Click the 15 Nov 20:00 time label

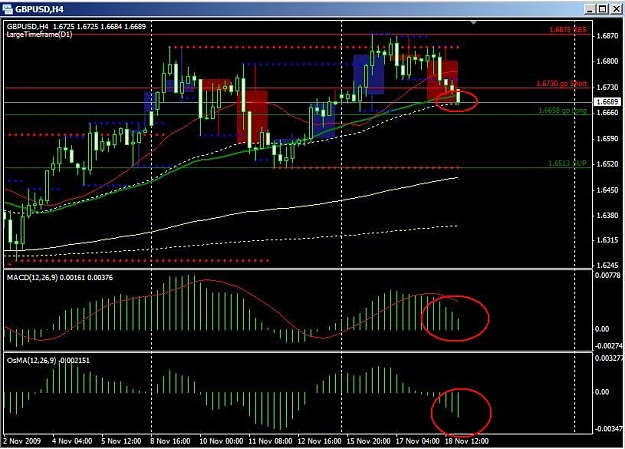click(x=369, y=441)
